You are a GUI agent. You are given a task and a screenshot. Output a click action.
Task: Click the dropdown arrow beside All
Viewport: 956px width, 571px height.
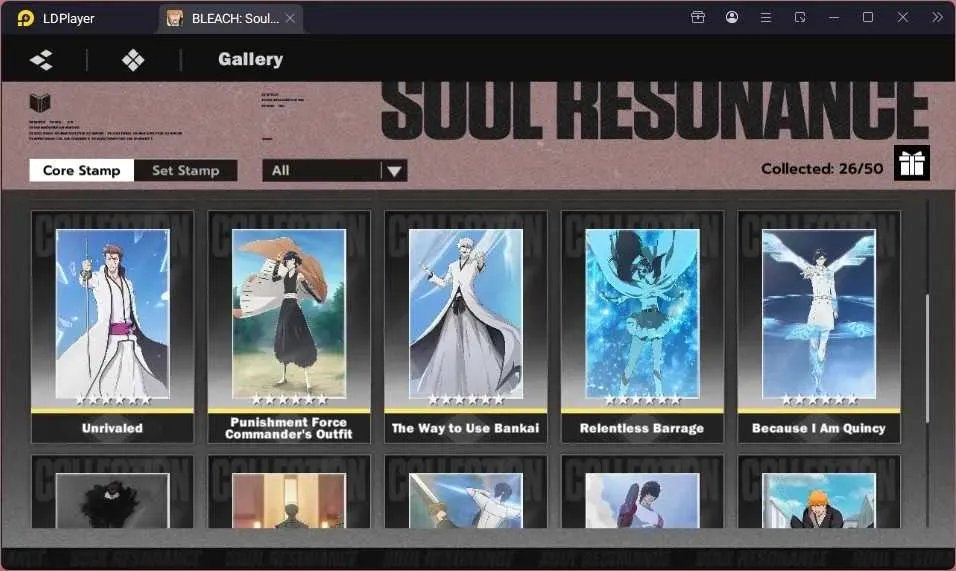pyautogui.click(x=394, y=171)
